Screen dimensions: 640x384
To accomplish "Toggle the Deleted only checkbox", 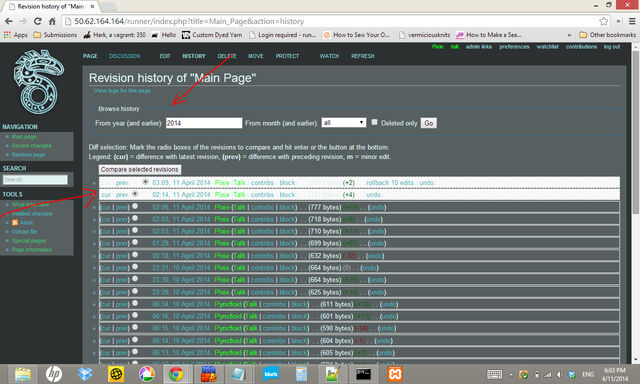I will click(374, 122).
